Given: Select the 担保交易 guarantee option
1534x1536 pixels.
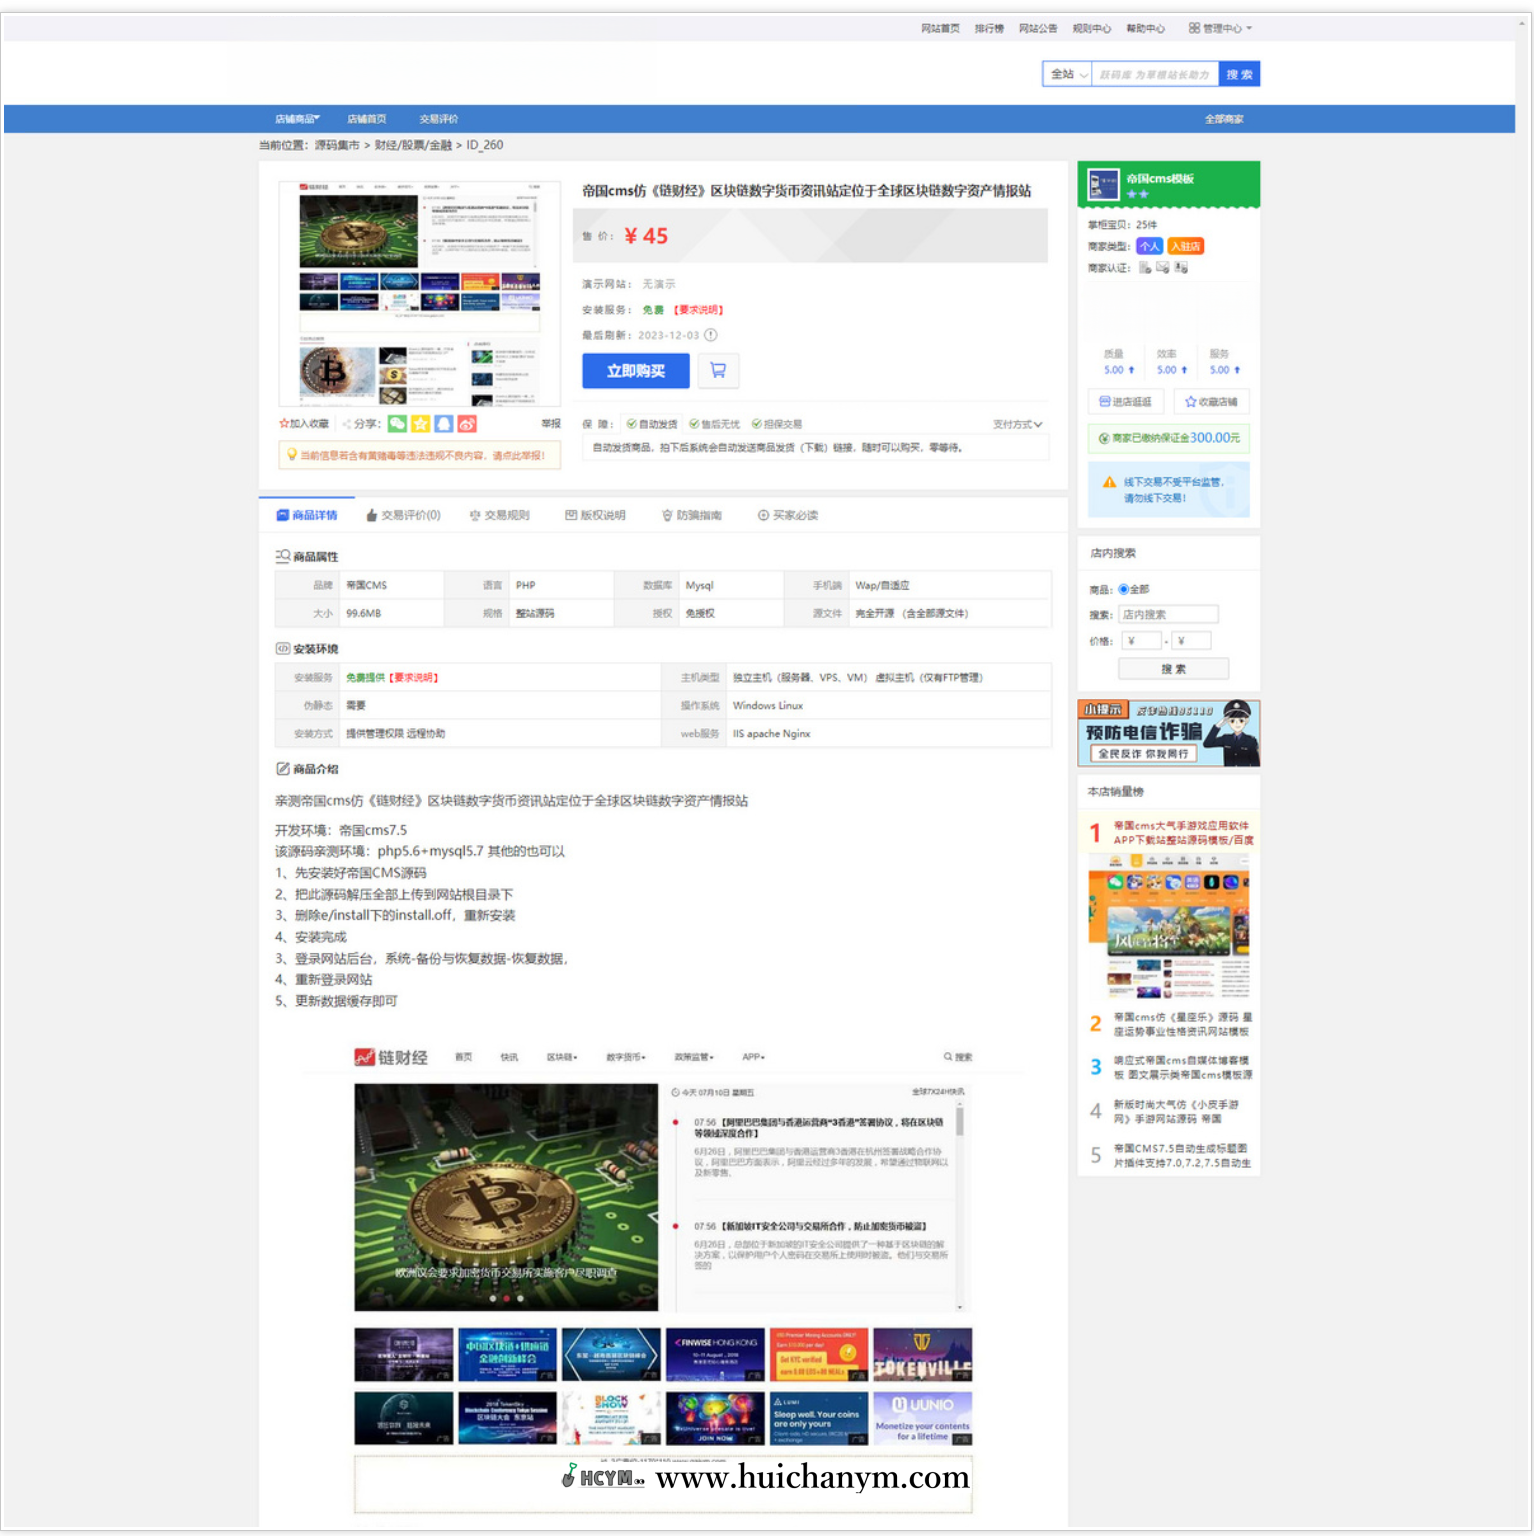Looking at the screenshot, I should (777, 424).
